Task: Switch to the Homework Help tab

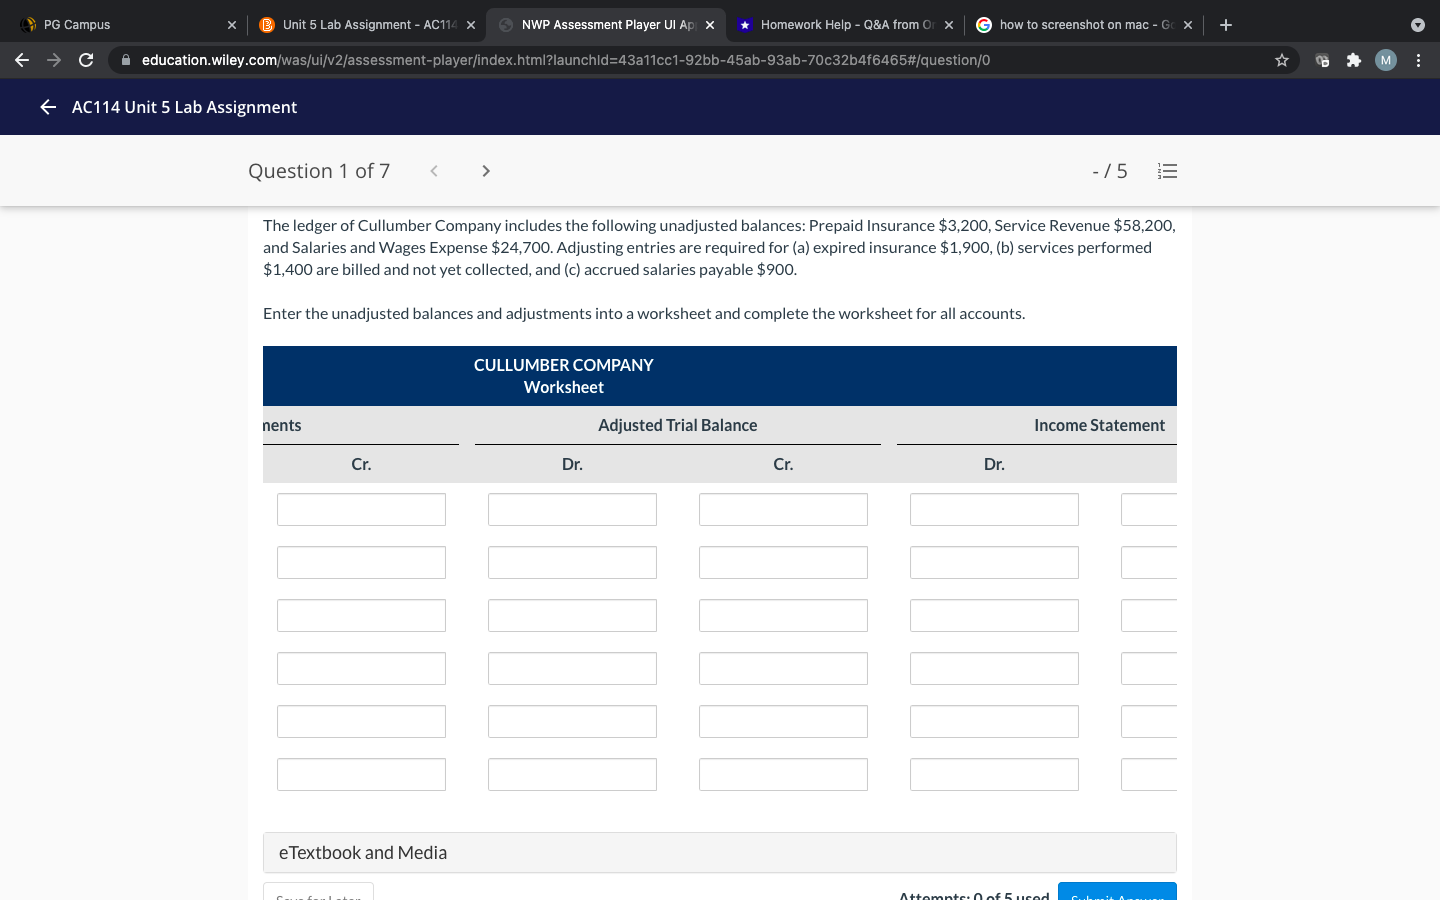Action: coord(840,24)
